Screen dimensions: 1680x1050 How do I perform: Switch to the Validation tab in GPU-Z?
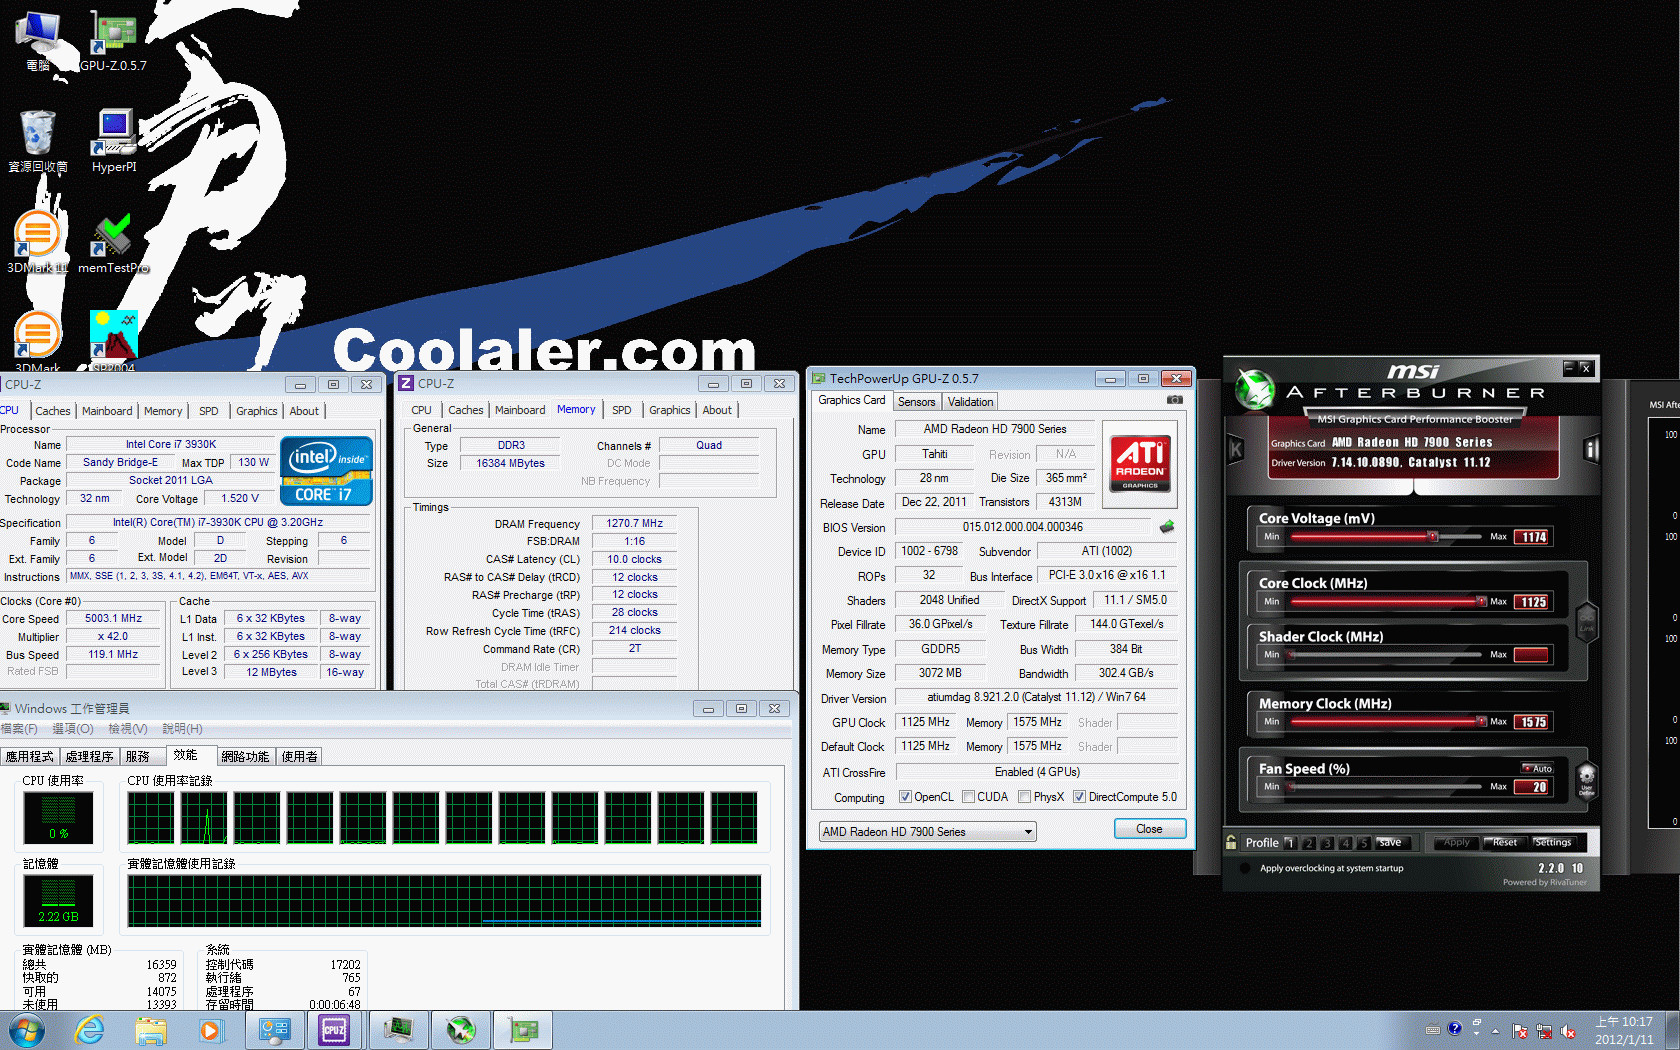click(x=970, y=402)
